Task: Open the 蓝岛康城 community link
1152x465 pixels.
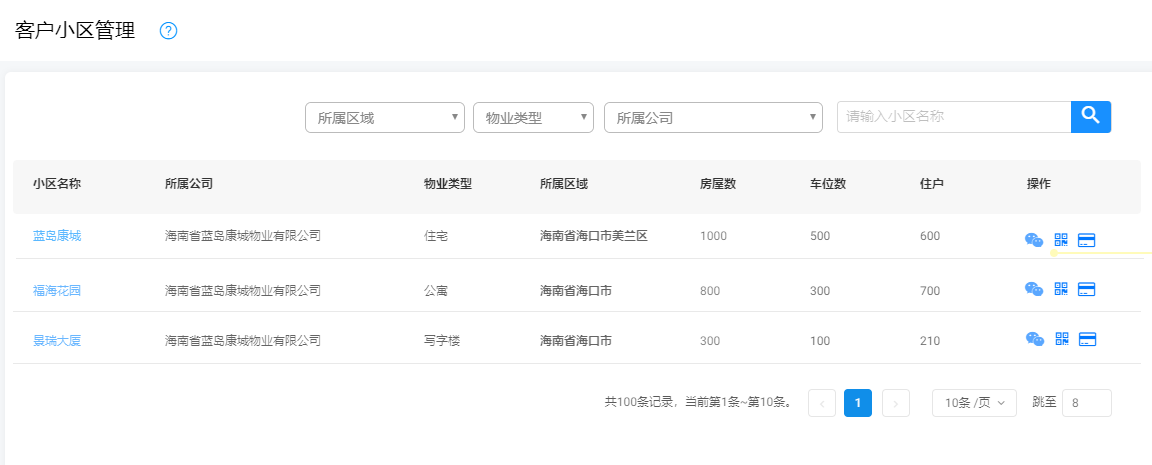Action: pyautogui.click(x=57, y=236)
